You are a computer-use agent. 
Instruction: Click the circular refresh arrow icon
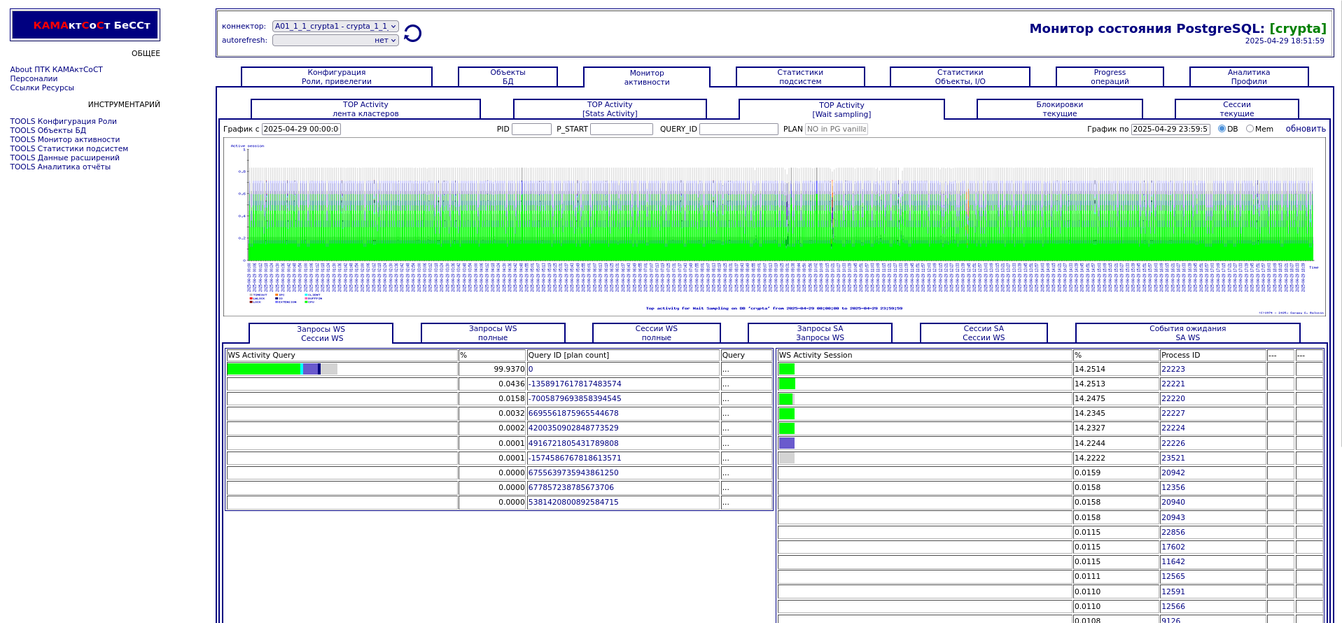point(412,34)
